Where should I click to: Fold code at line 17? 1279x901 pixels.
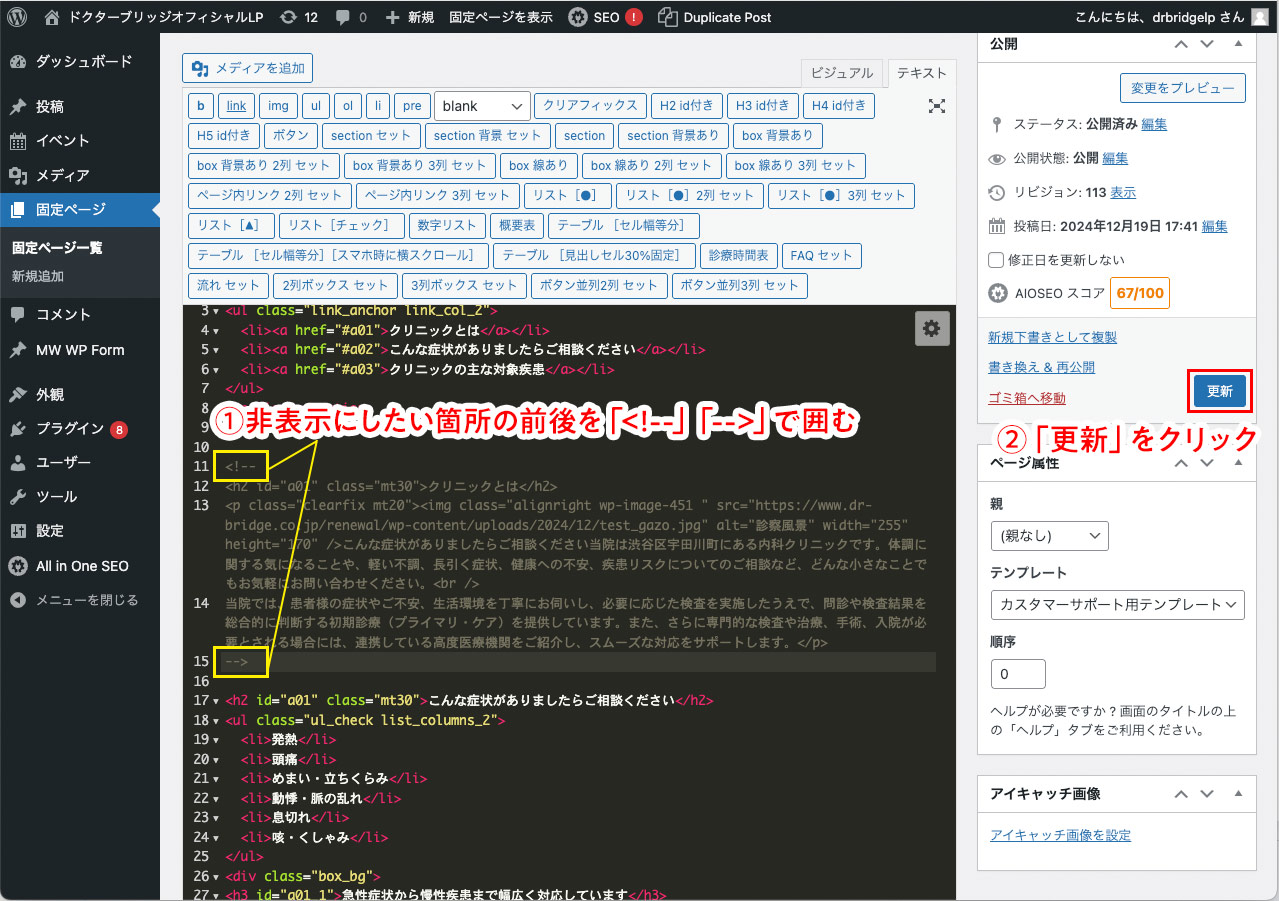pyautogui.click(x=217, y=701)
